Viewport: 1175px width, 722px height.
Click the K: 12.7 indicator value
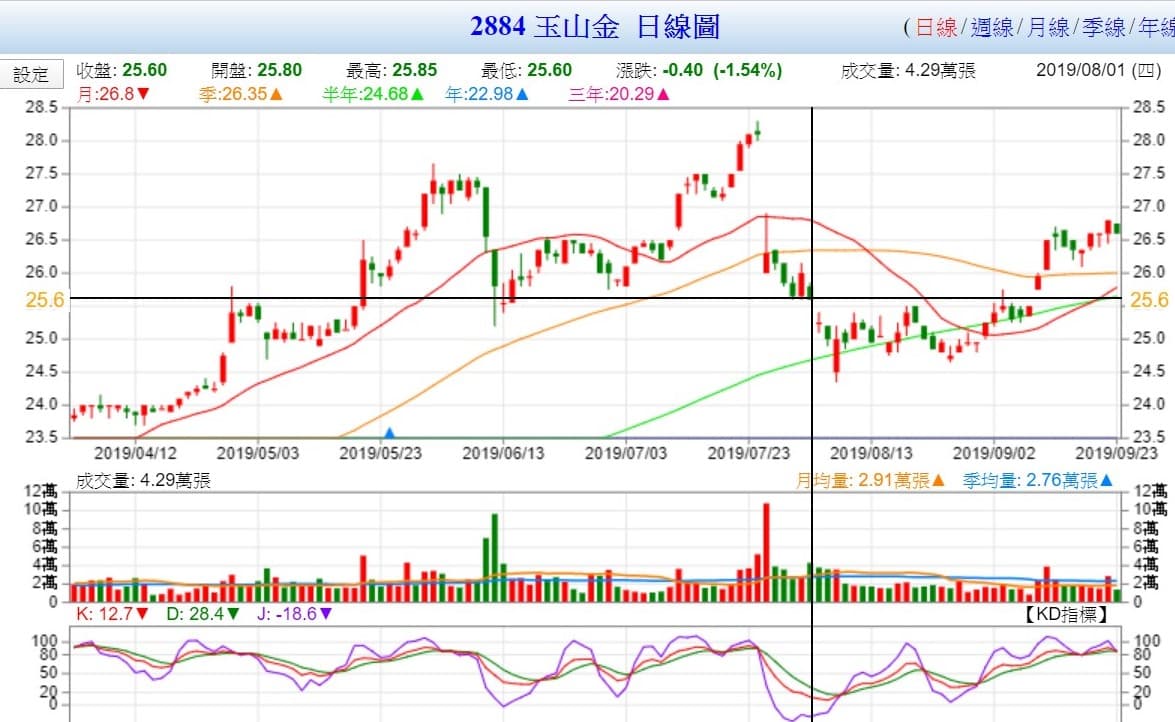pos(112,614)
